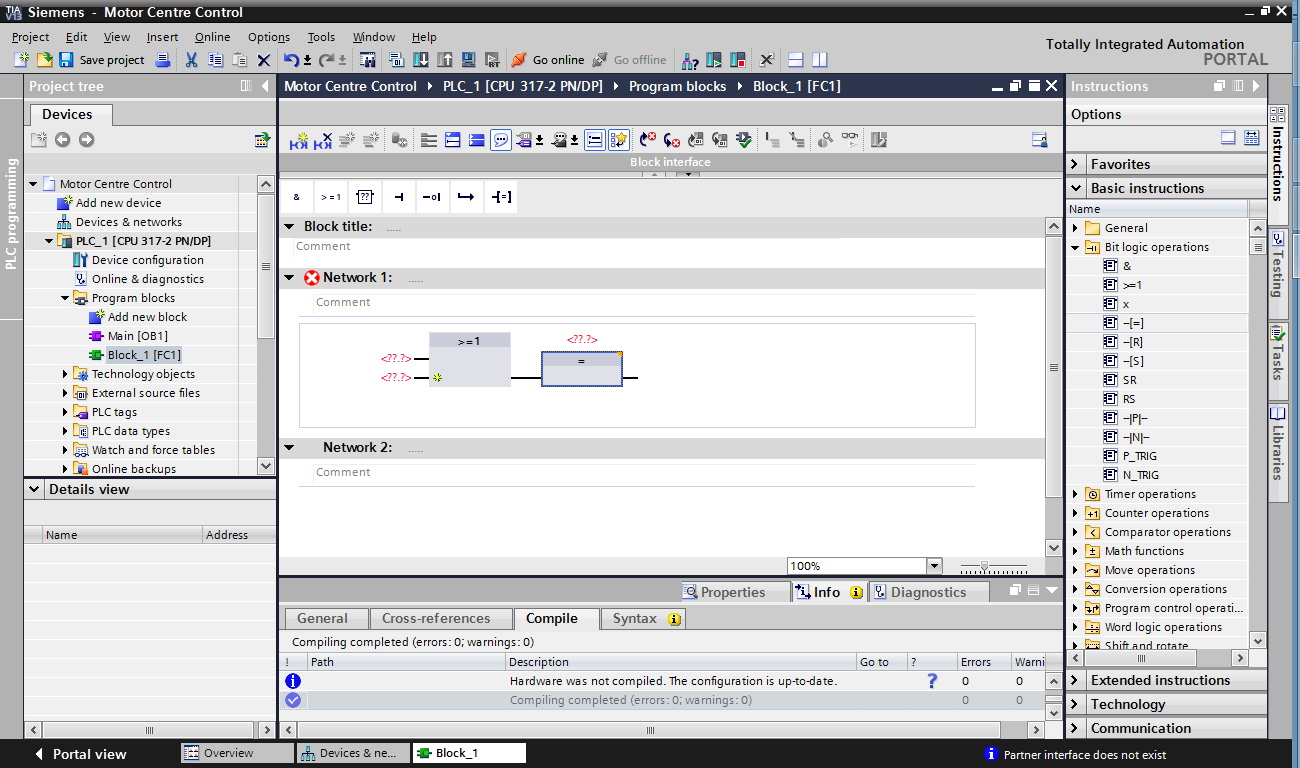Expand the Favorites section in Instructions
The width and height of the screenshot is (1300, 768).
[x=1076, y=164]
